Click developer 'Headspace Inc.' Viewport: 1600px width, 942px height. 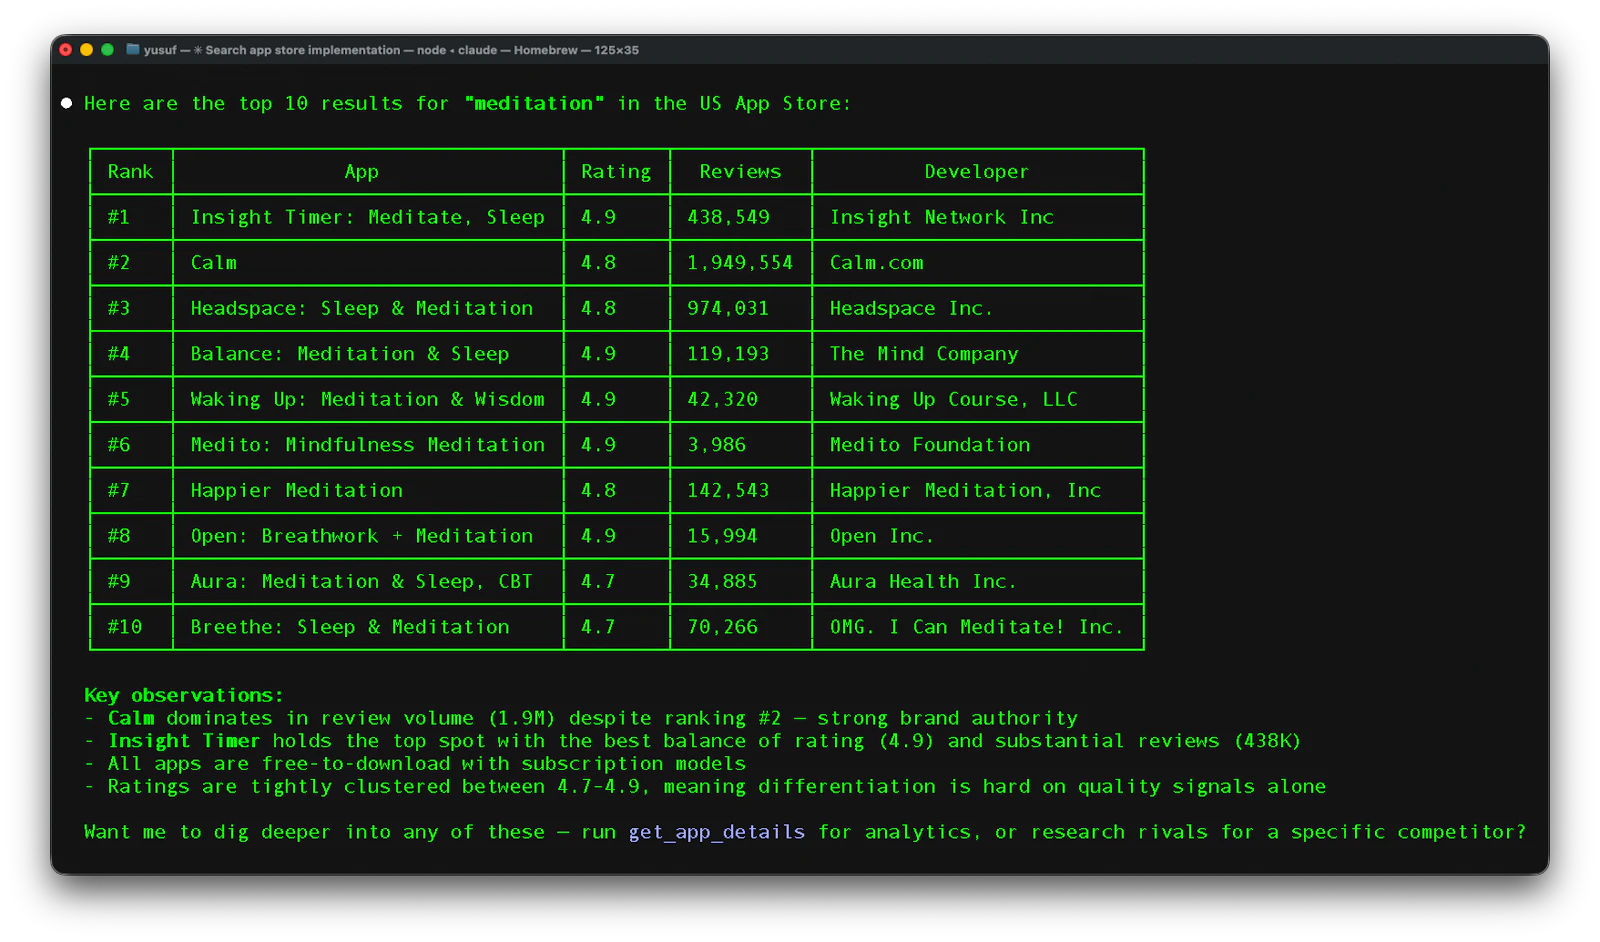coord(911,308)
